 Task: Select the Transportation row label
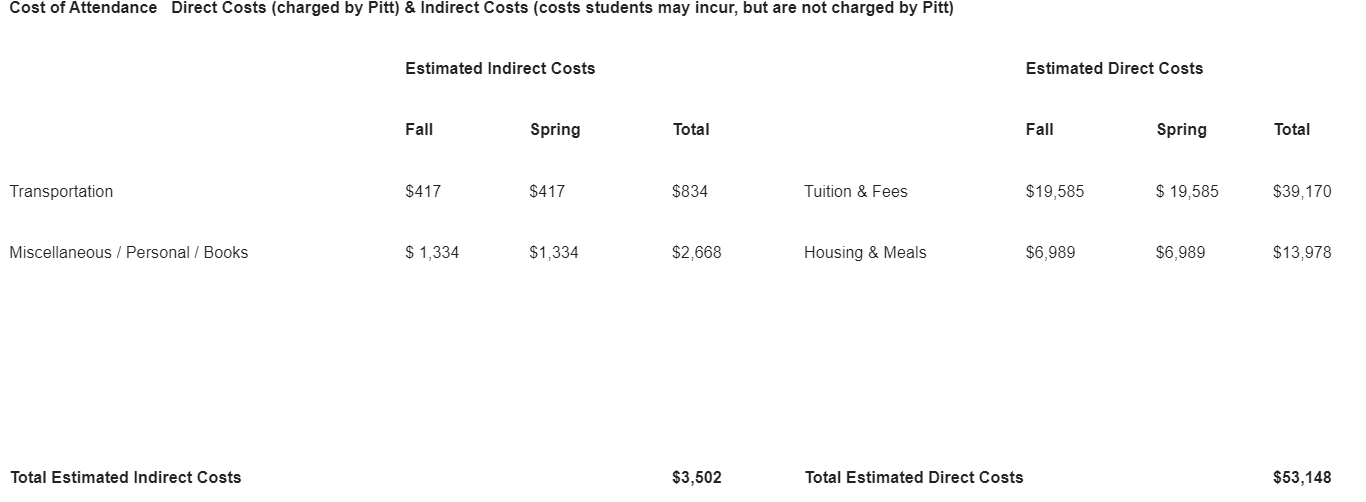tap(61, 191)
